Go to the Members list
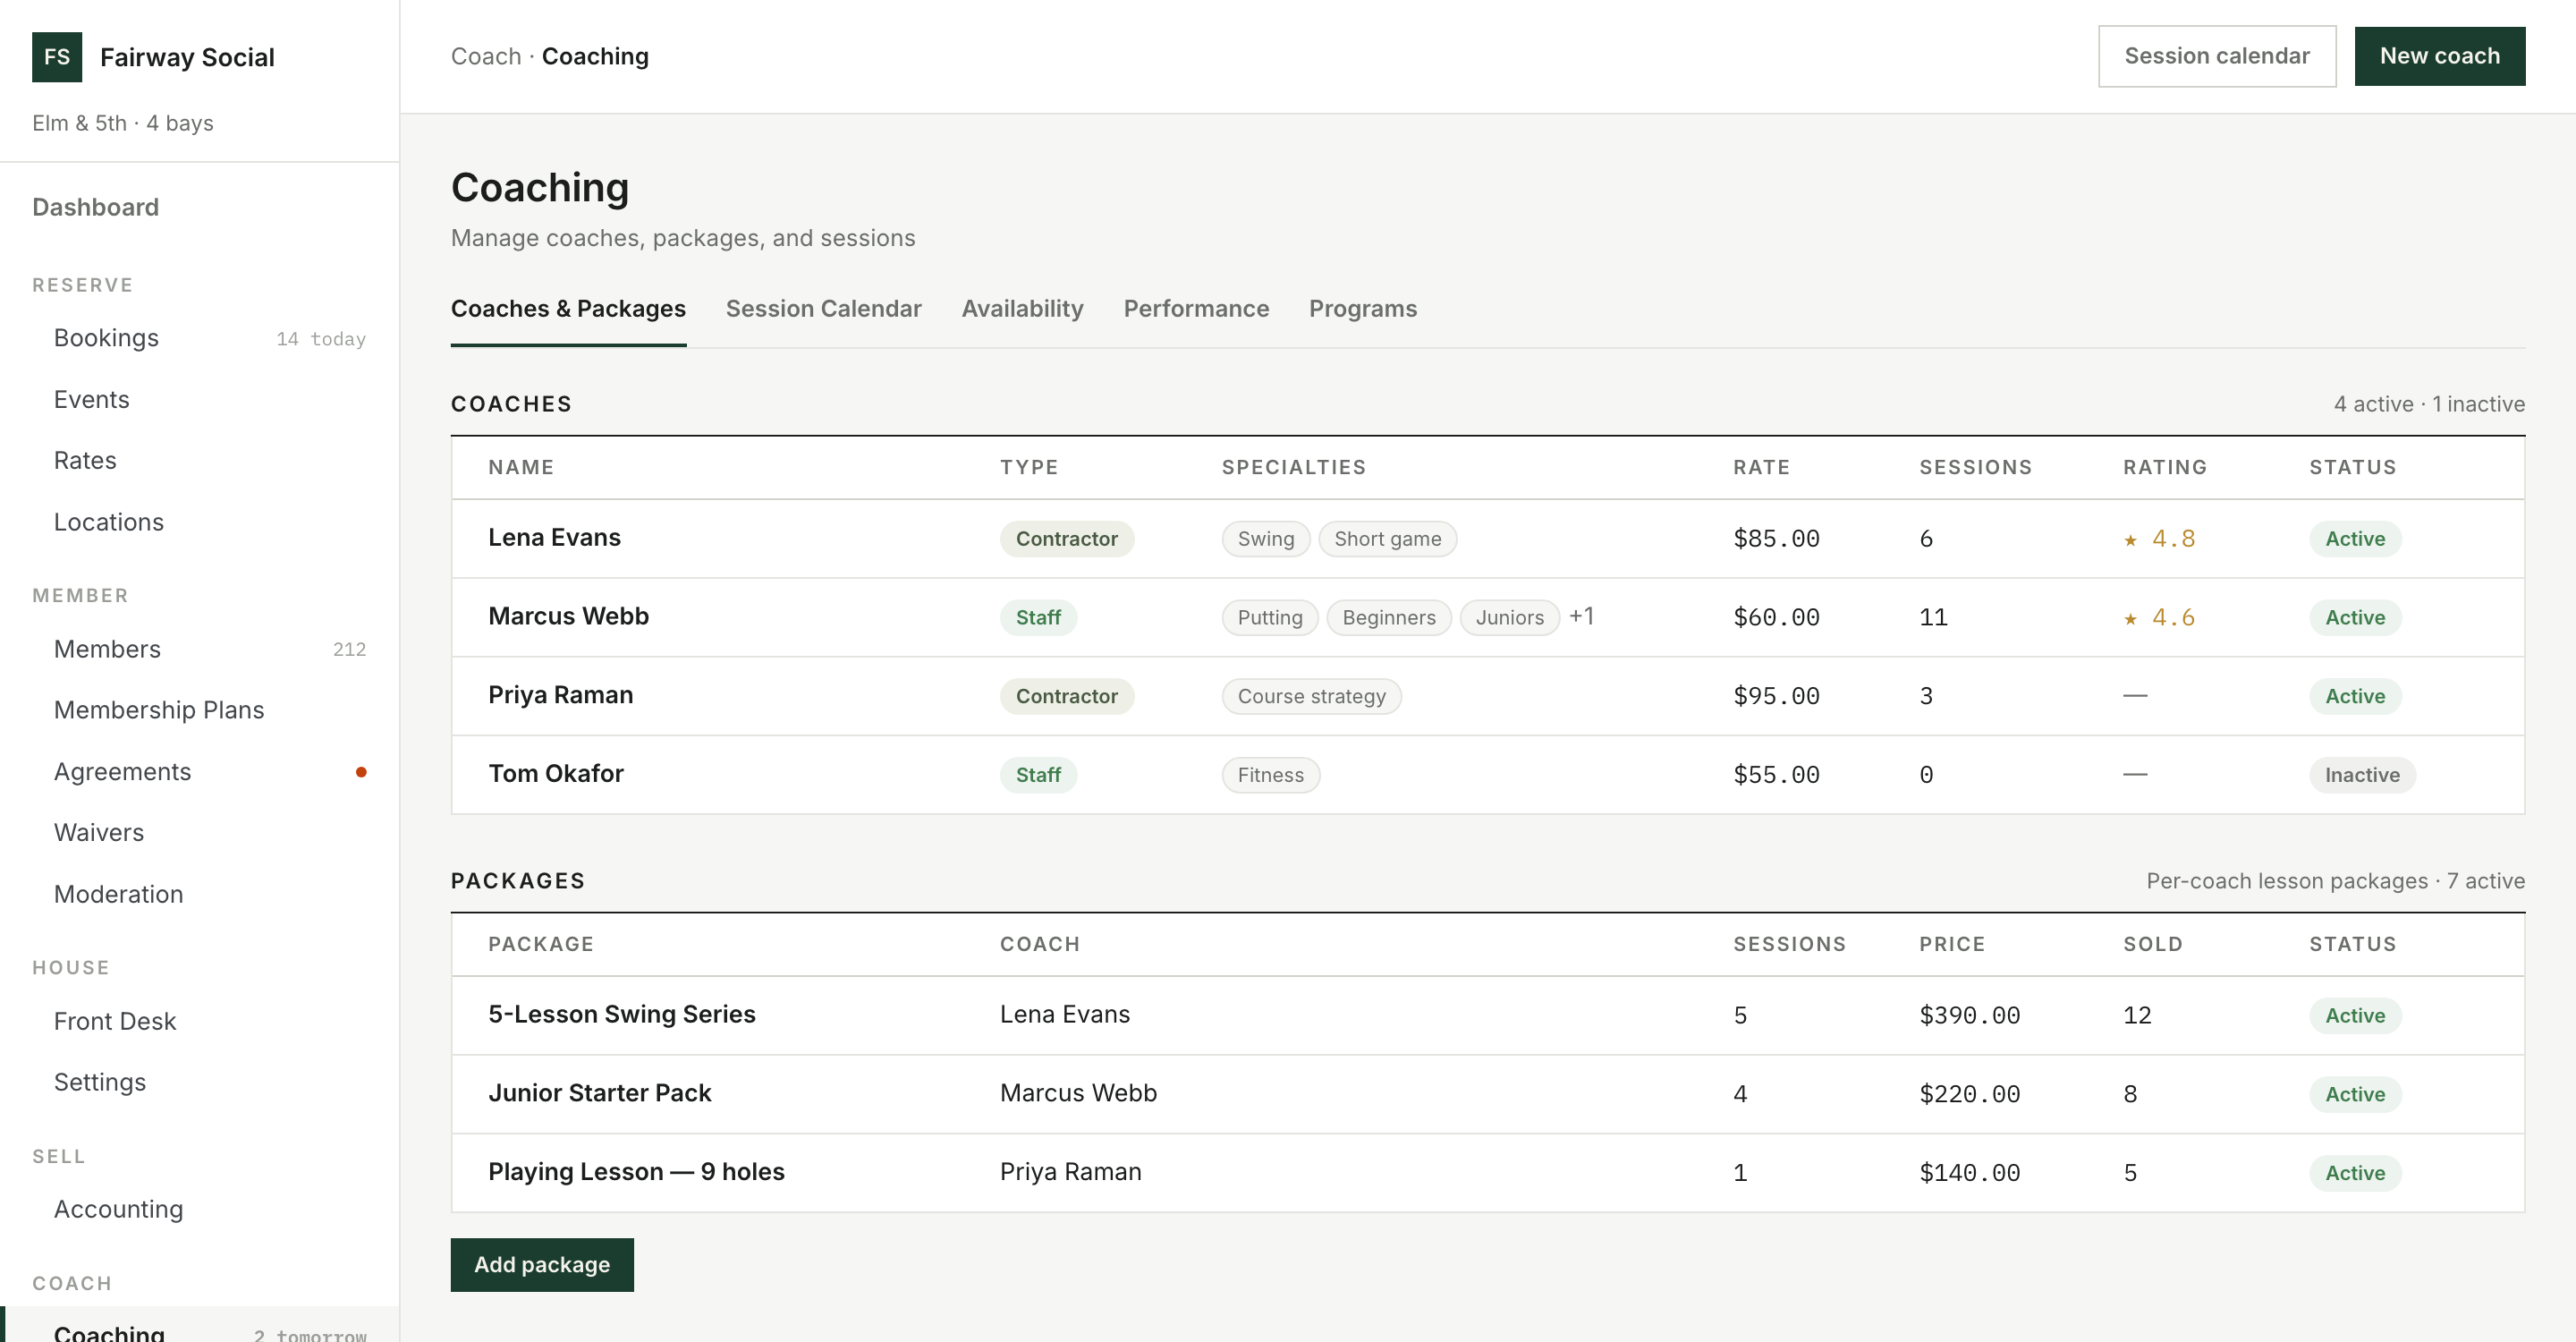 pos(200,649)
